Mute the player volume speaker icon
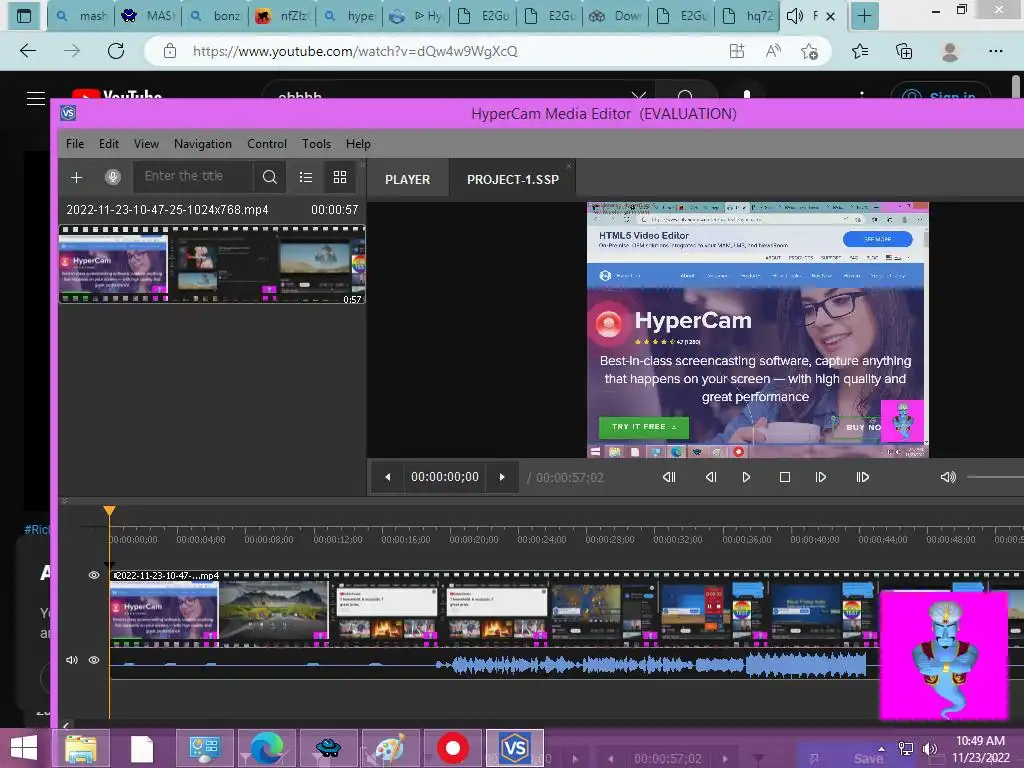 948,477
